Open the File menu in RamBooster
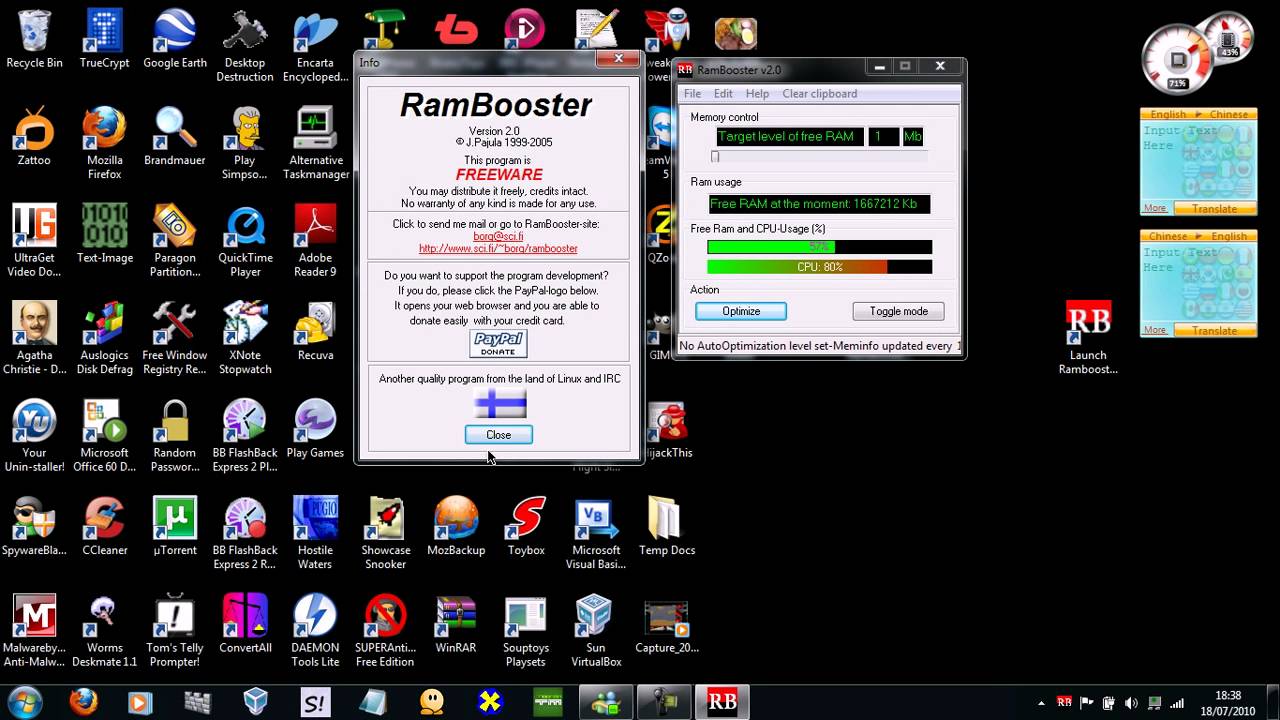This screenshot has width=1280, height=720. [692, 93]
